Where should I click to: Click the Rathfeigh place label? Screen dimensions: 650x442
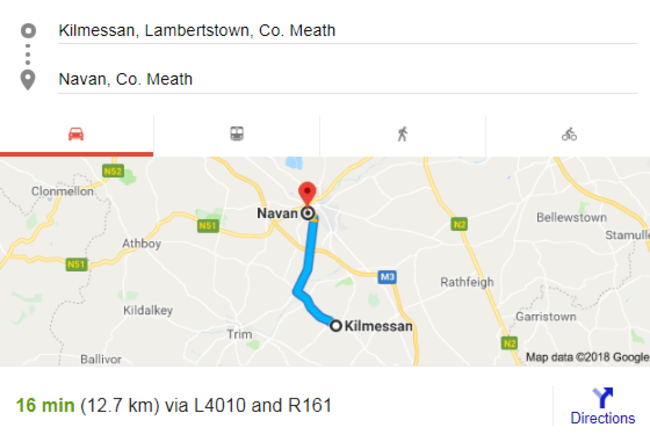[x=467, y=282]
